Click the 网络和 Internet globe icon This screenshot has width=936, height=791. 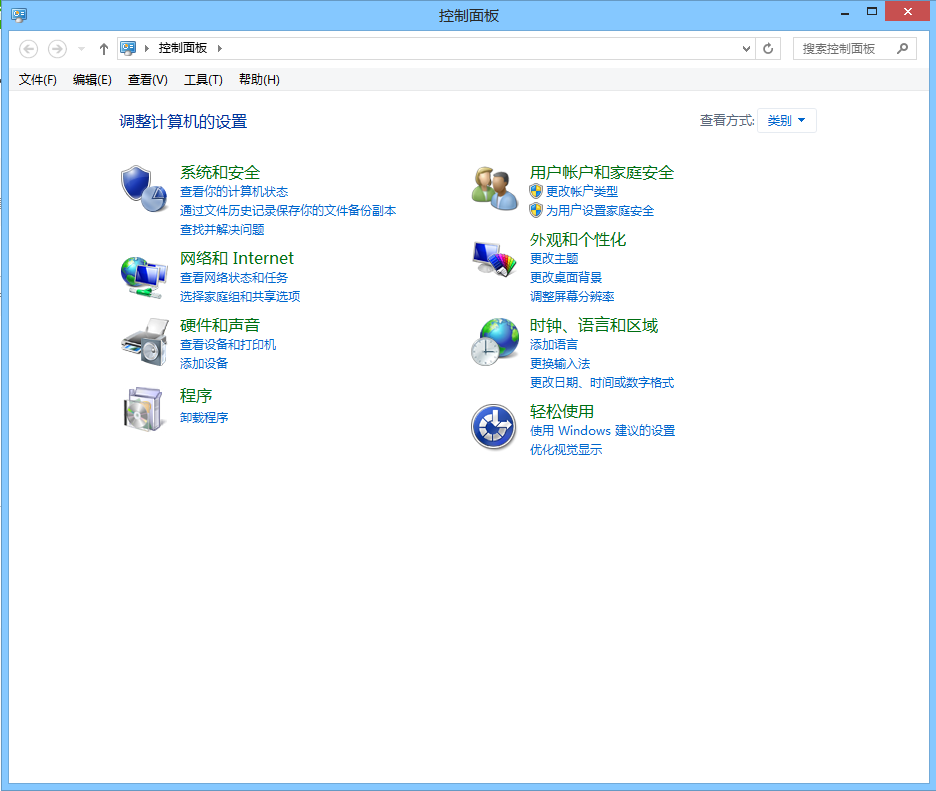(144, 272)
